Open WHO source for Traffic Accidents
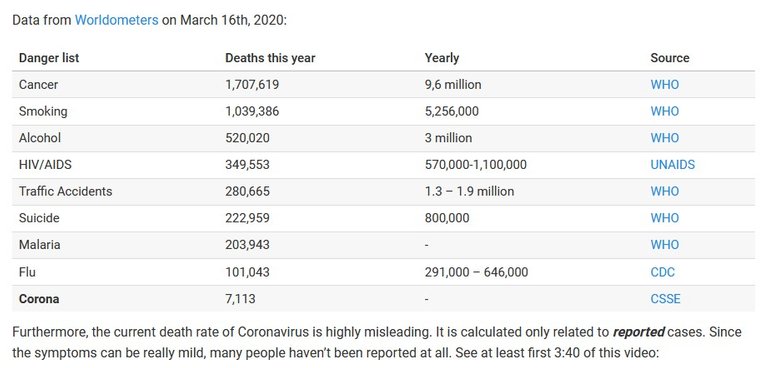 tap(665, 191)
